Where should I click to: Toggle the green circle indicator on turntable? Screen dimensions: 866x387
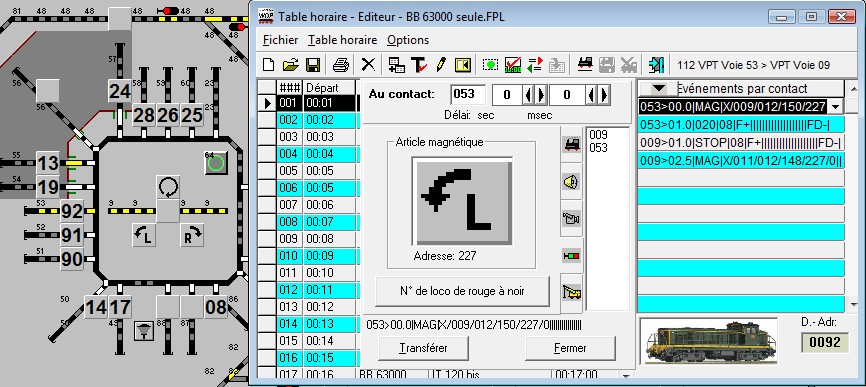216,163
